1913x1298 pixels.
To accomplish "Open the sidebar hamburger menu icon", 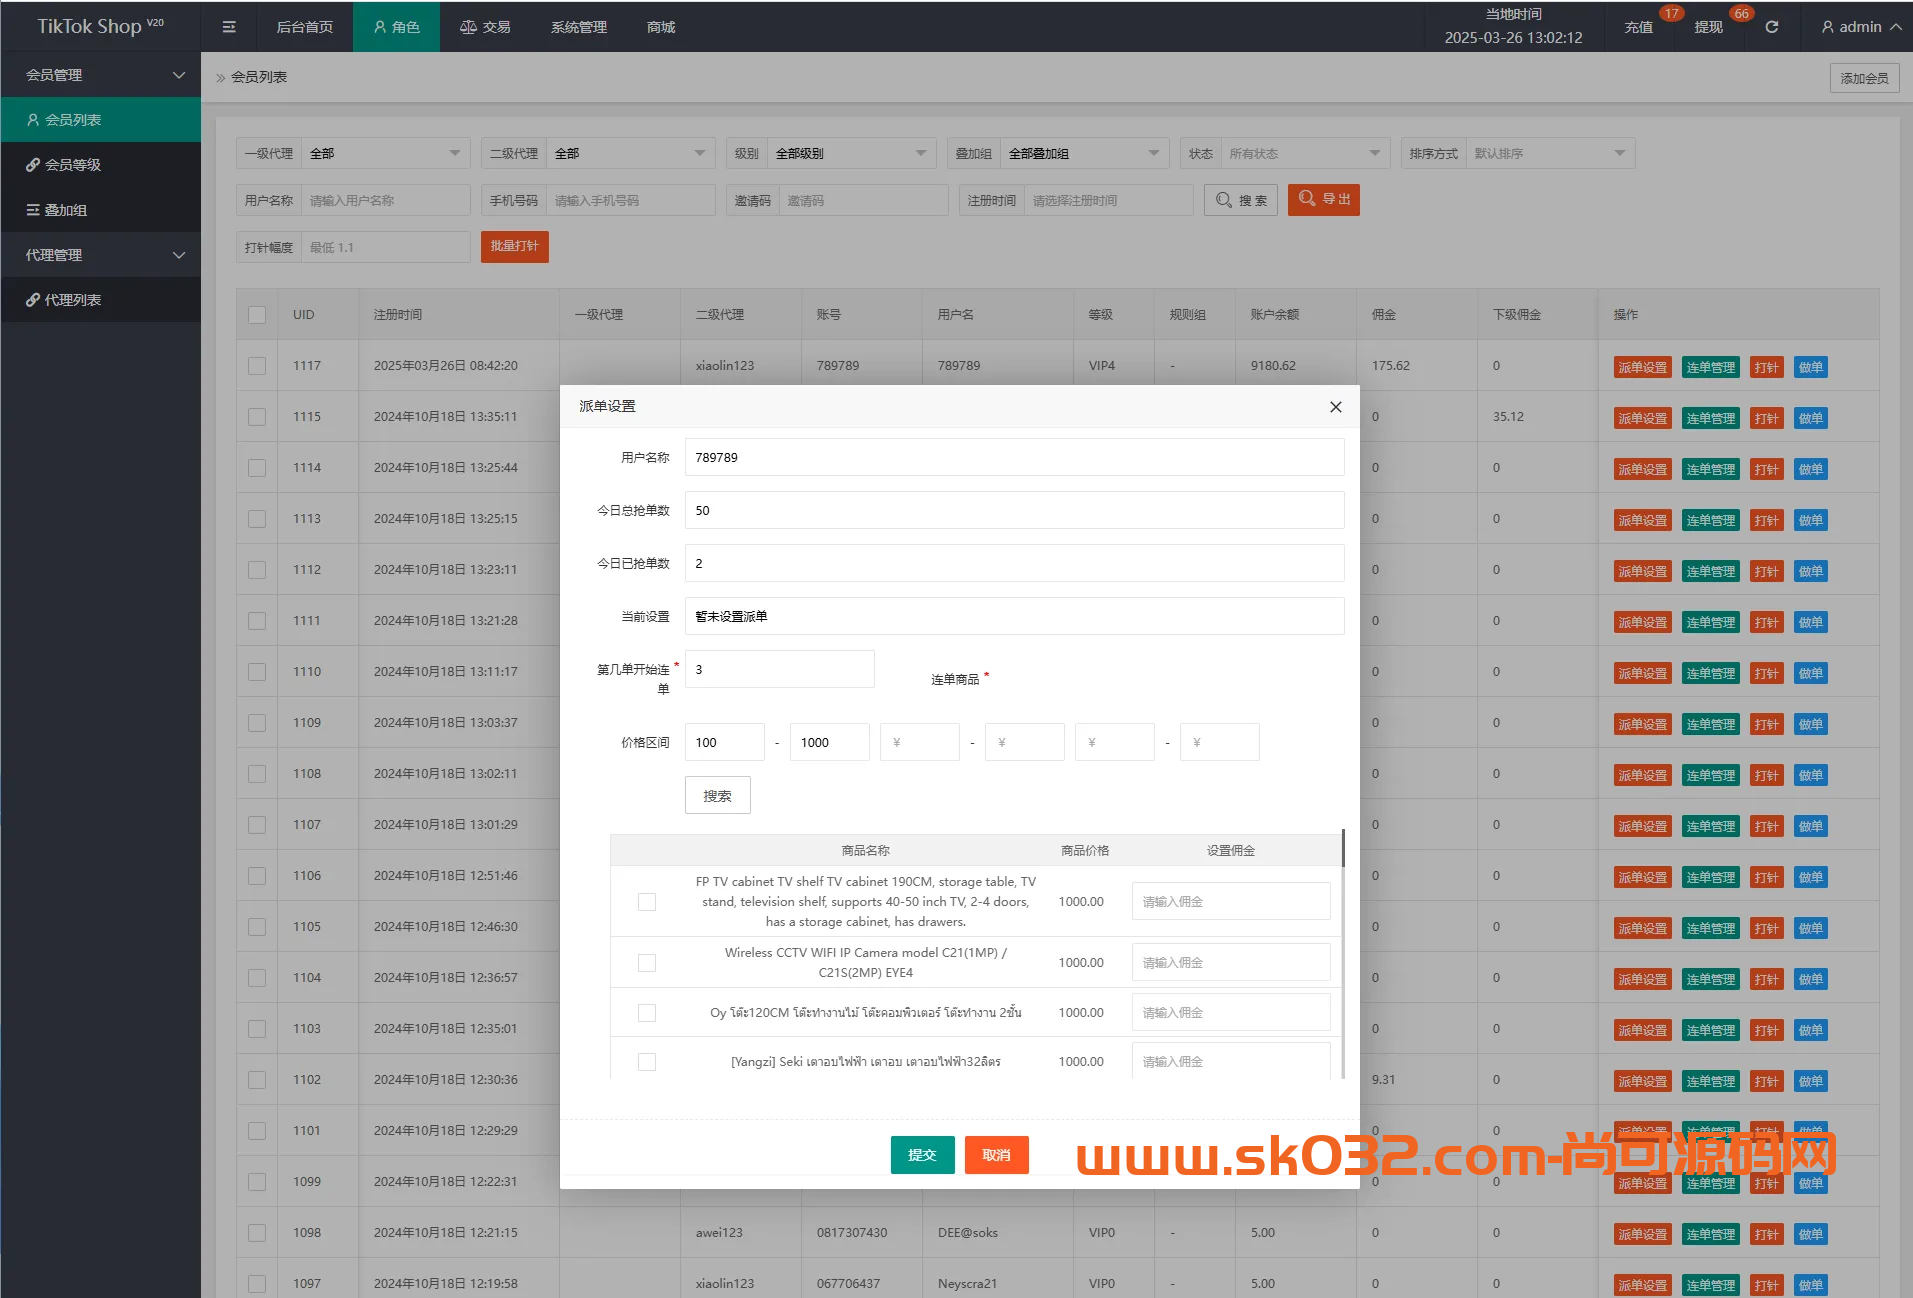I will coord(229,27).
